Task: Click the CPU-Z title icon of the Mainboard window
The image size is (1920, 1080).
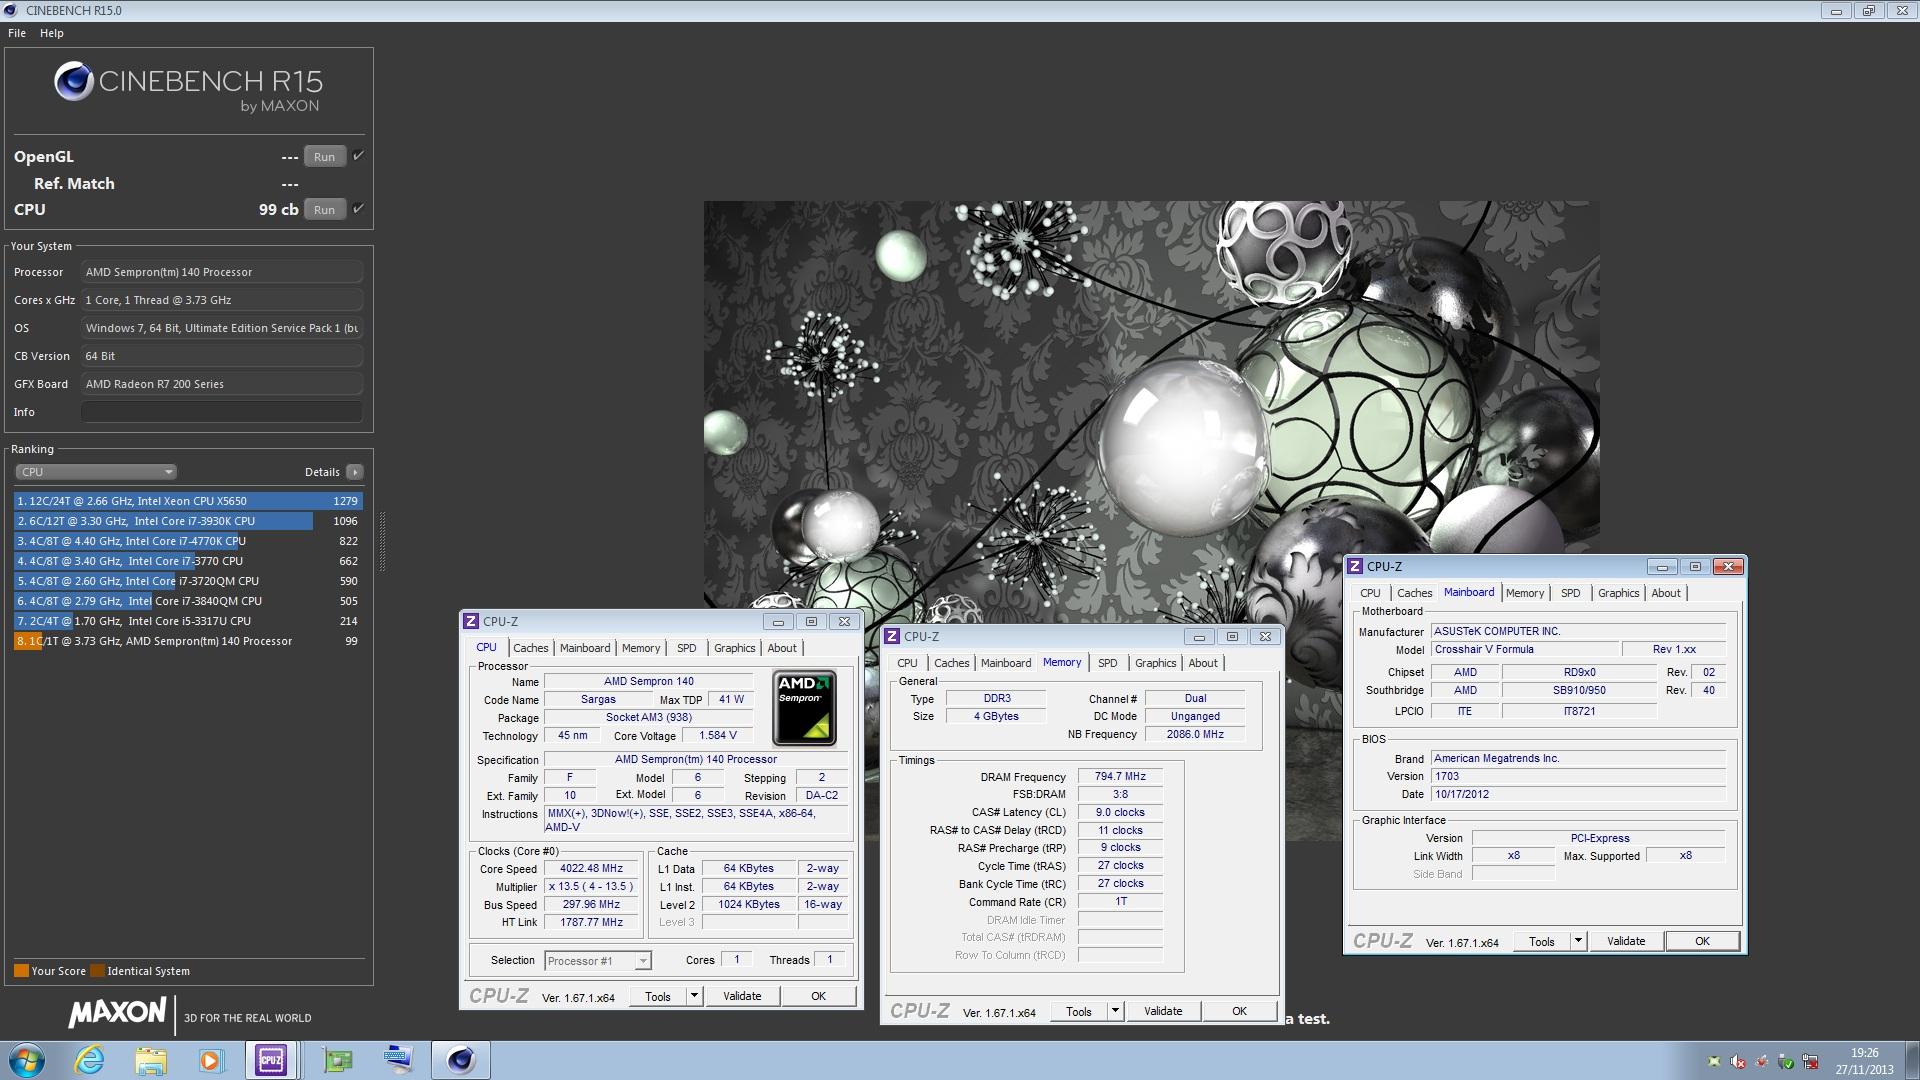Action: pos(1355,566)
